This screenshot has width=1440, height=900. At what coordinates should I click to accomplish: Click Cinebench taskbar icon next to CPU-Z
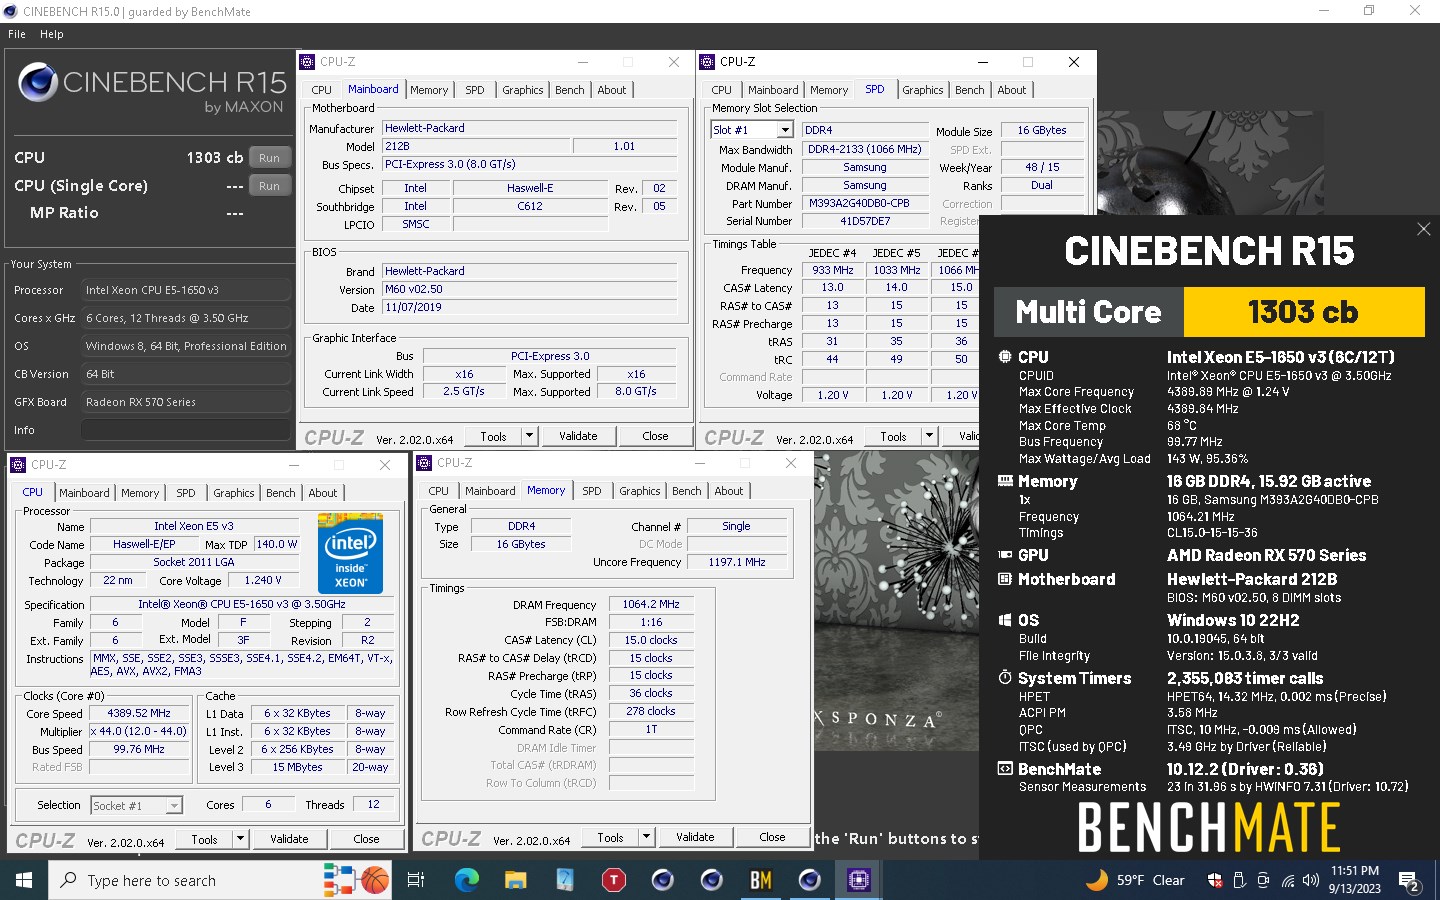pos(810,880)
